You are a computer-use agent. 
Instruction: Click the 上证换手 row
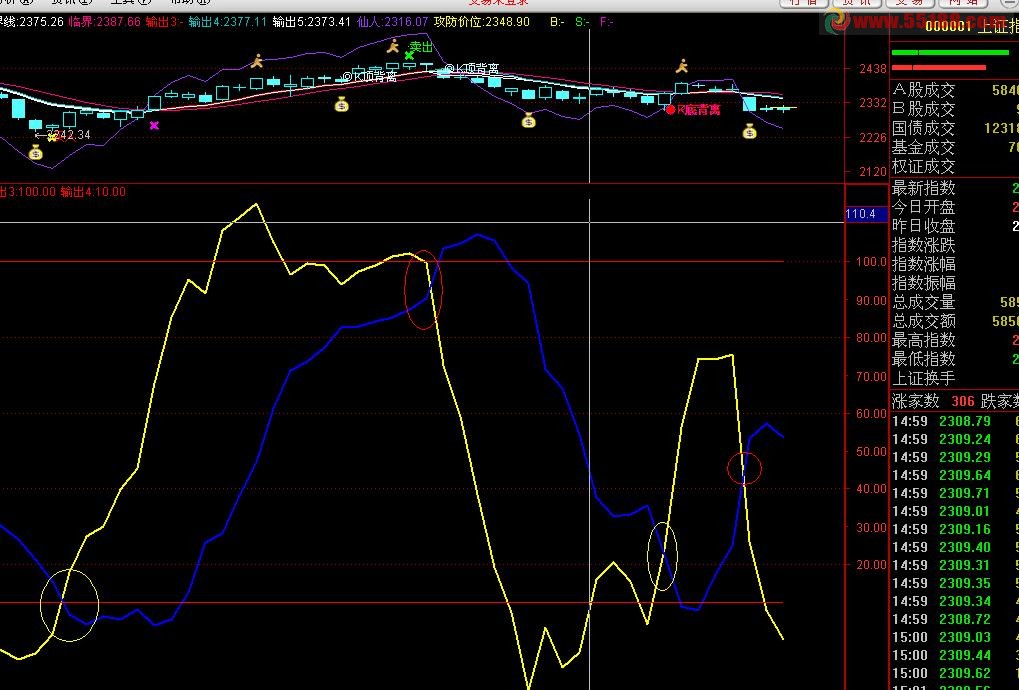[955, 378]
